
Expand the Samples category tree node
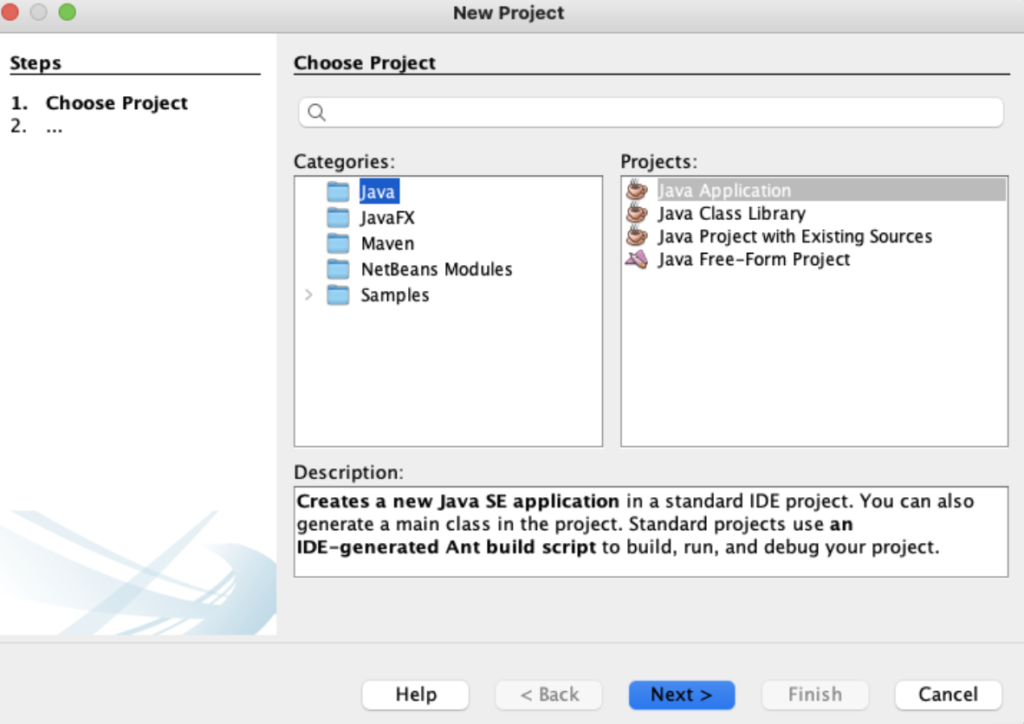[x=308, y=295]
